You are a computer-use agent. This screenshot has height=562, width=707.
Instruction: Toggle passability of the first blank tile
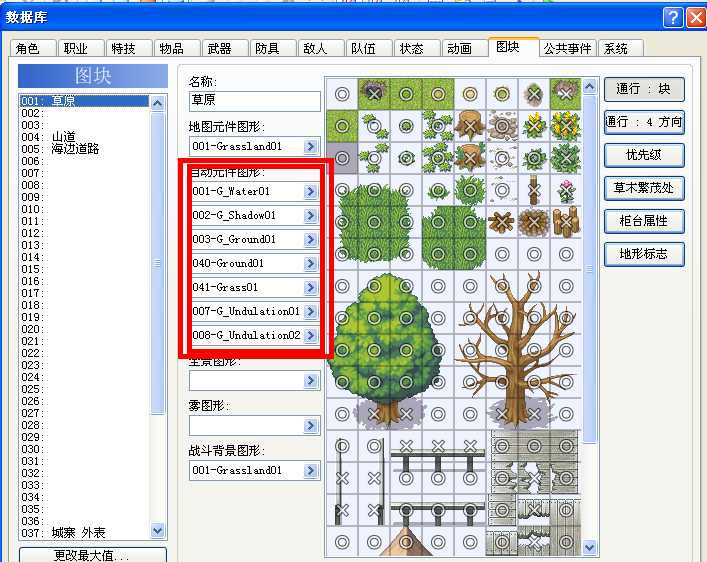coord(342,94)
